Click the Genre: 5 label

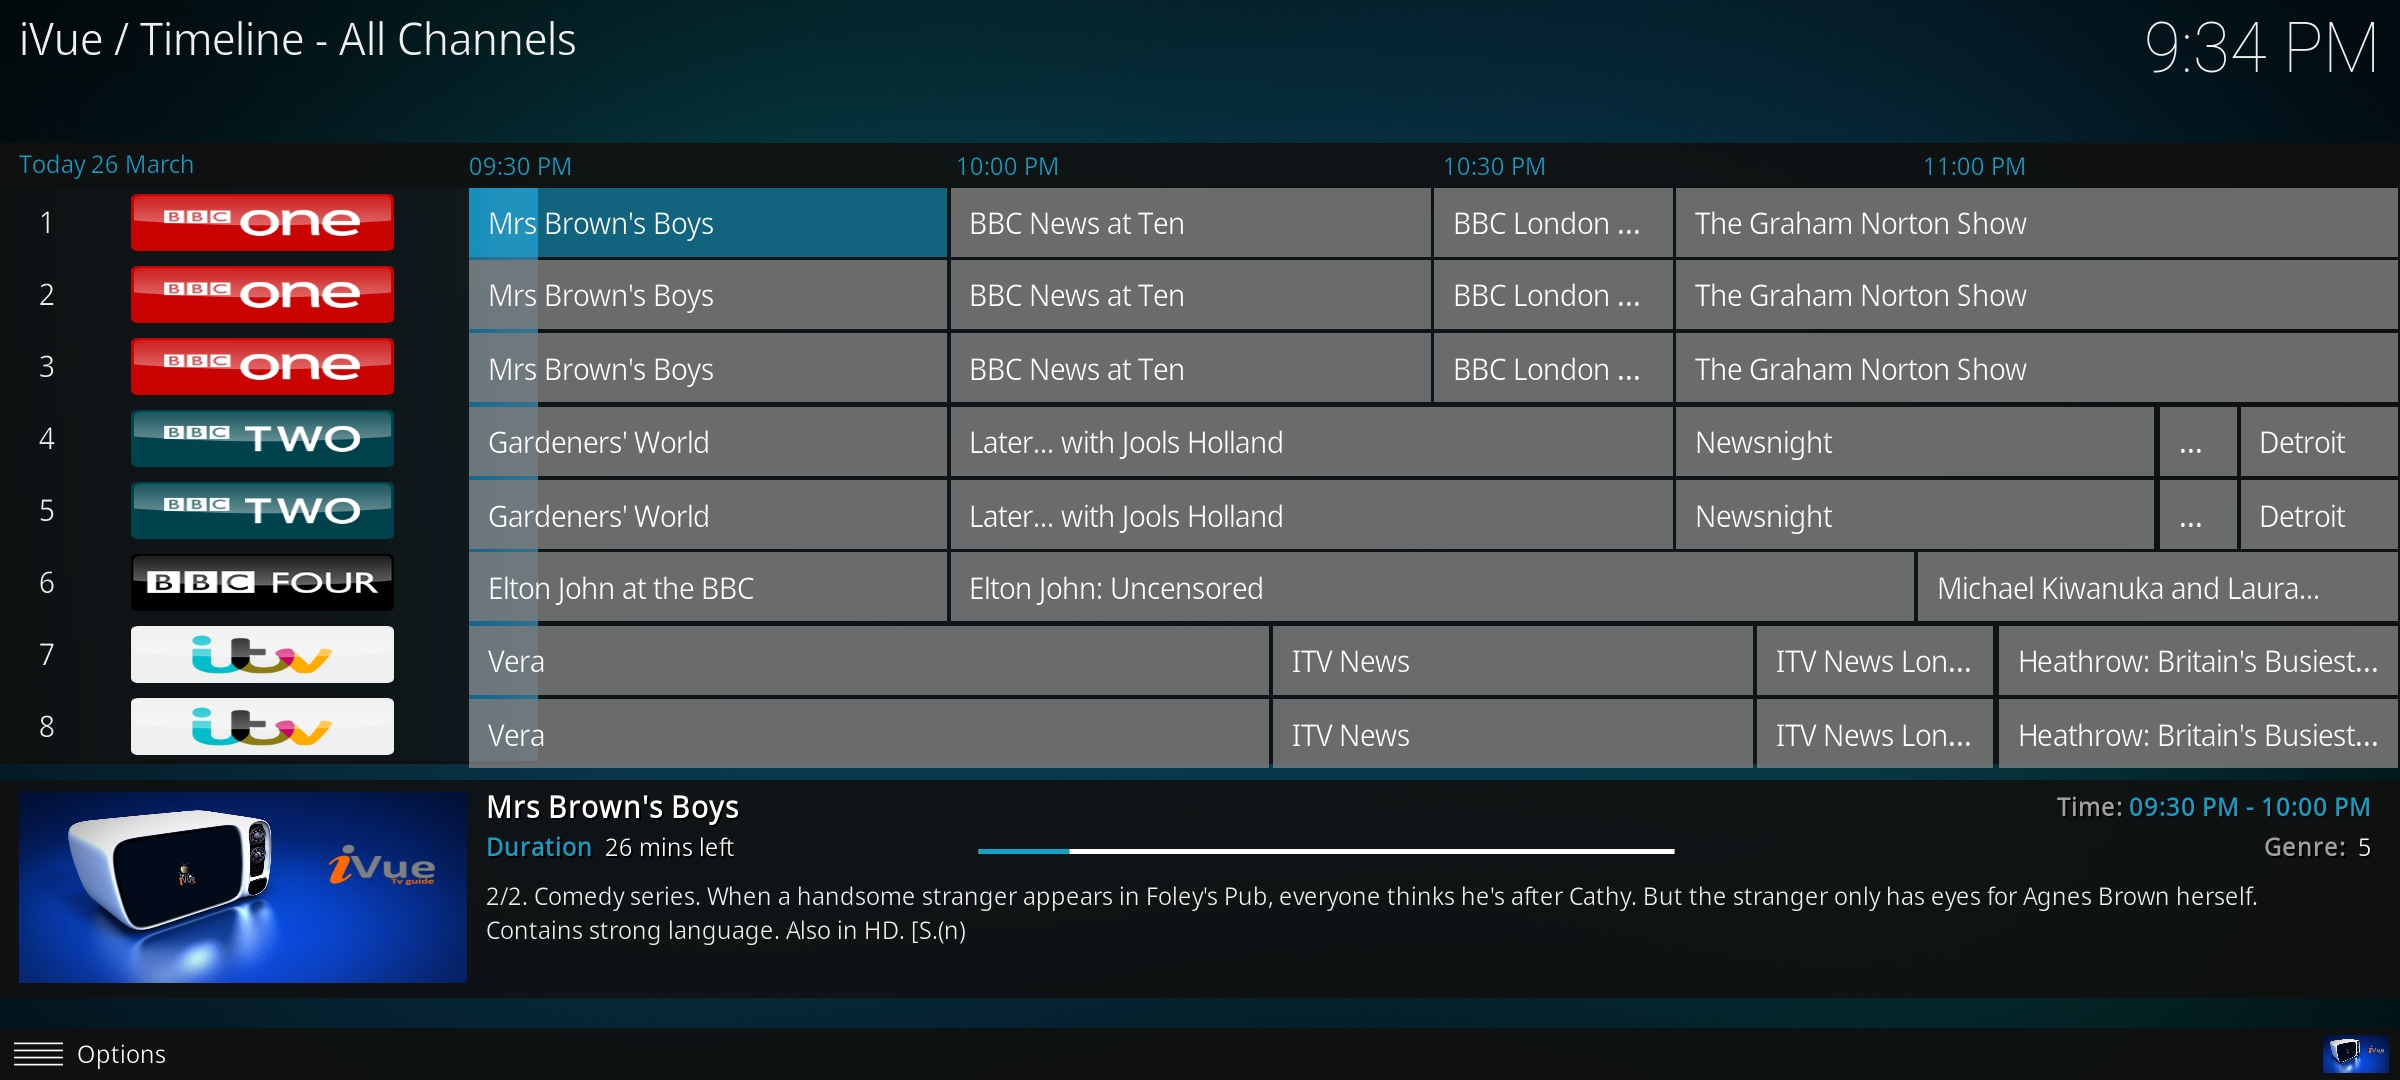[2317, 847]
